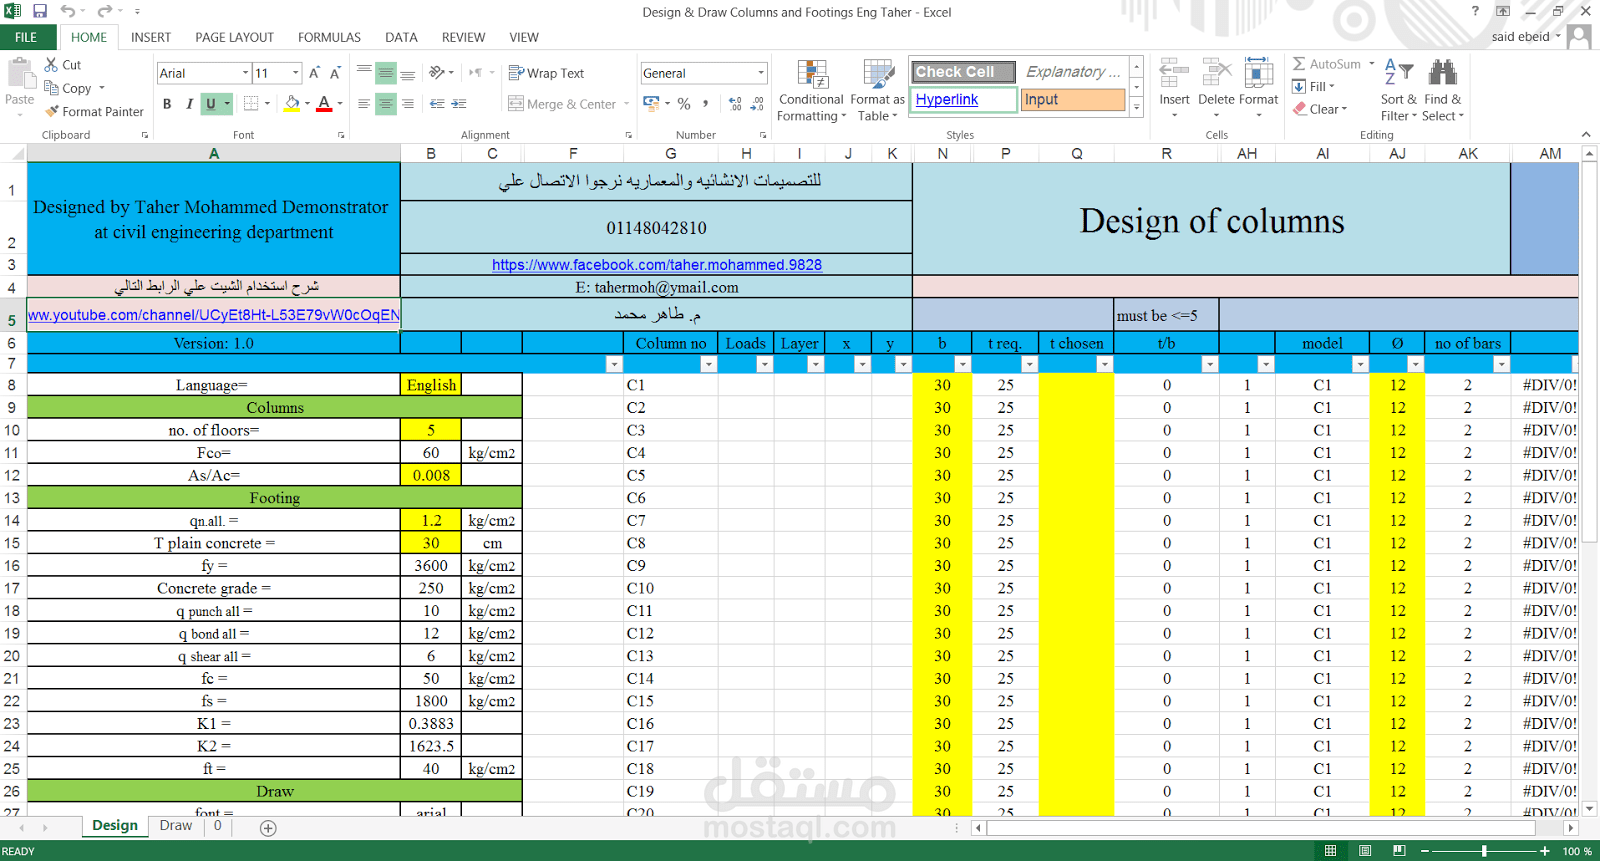Expand the Arial font name dropdown
The height and width of the screenshot is (861, 1600).
[x=245, y=73]
